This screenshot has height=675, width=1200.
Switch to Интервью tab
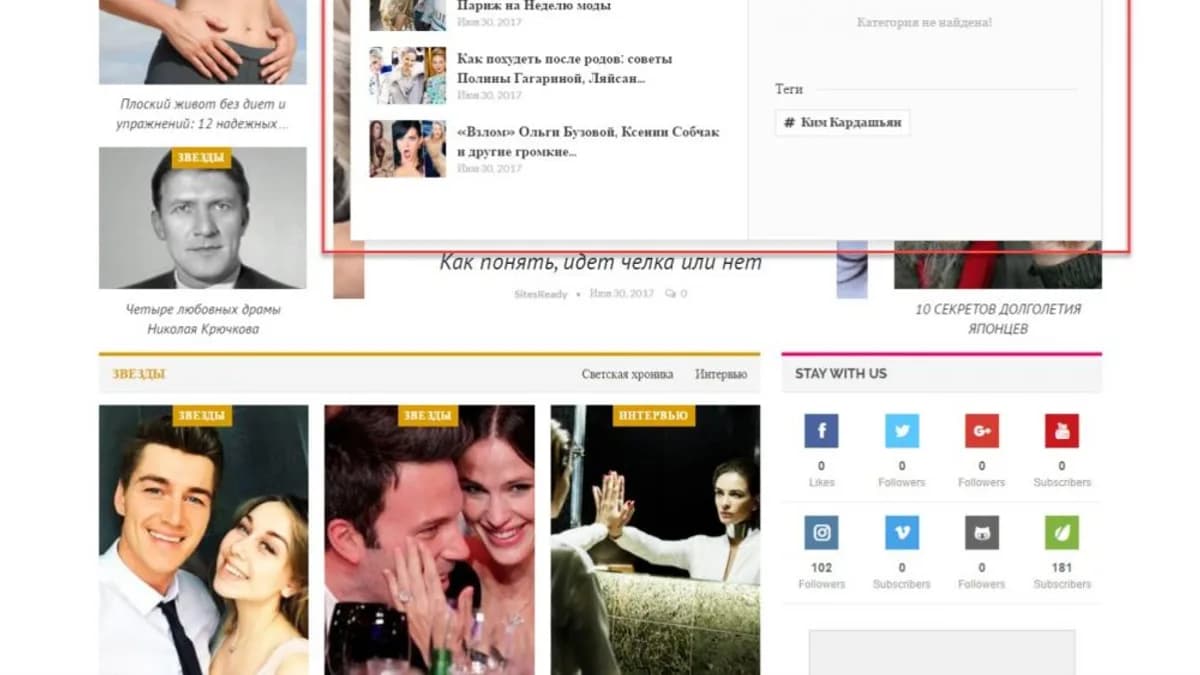[x=721, y=375]
